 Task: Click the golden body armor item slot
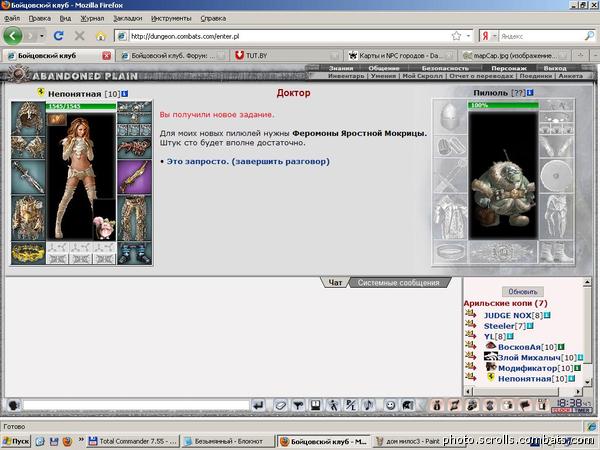point(28,217)
